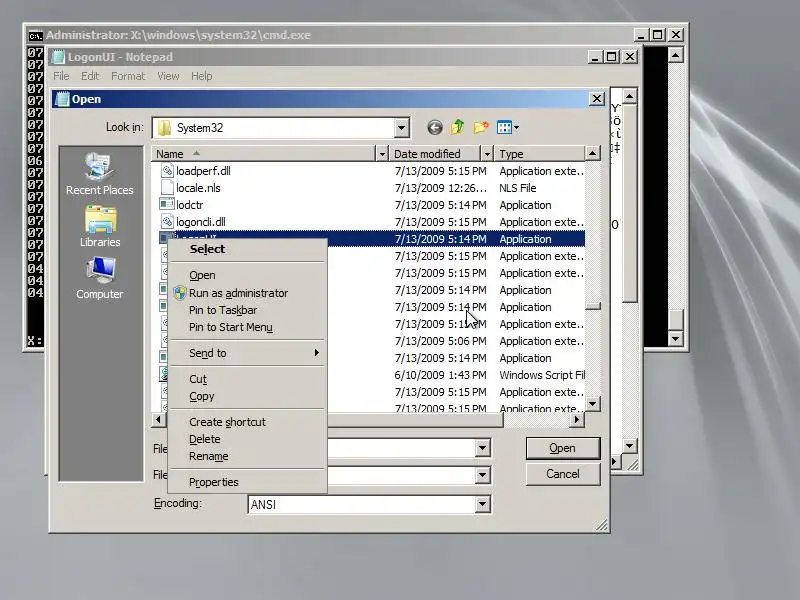This screenshot has height=600, width=800.
Task: Click Notepad's vertical scrollbar thumb
Action: tap(630, 204)
